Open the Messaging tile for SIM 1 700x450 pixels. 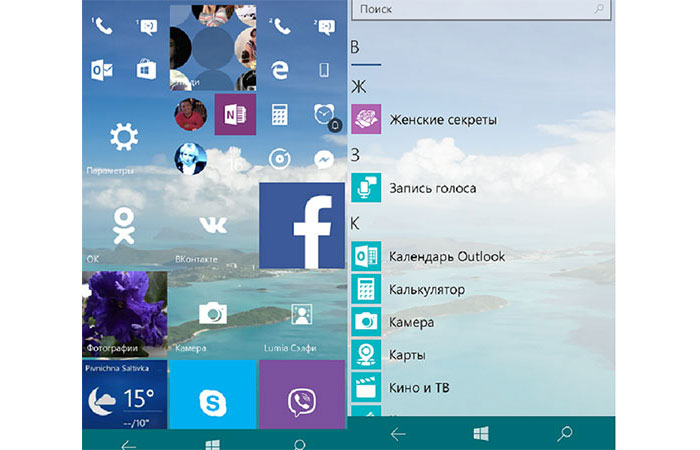pyautogui.click(x=147, y=26)
